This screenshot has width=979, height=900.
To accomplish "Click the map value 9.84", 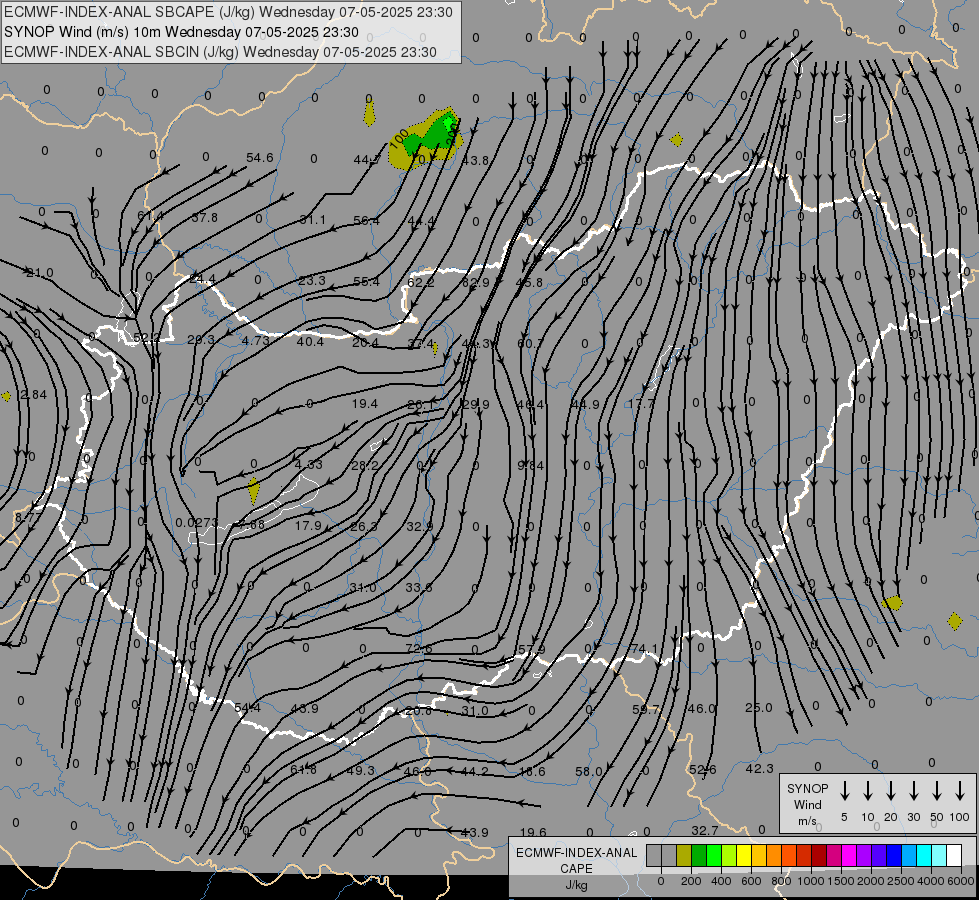I will (x=531, y=465).
